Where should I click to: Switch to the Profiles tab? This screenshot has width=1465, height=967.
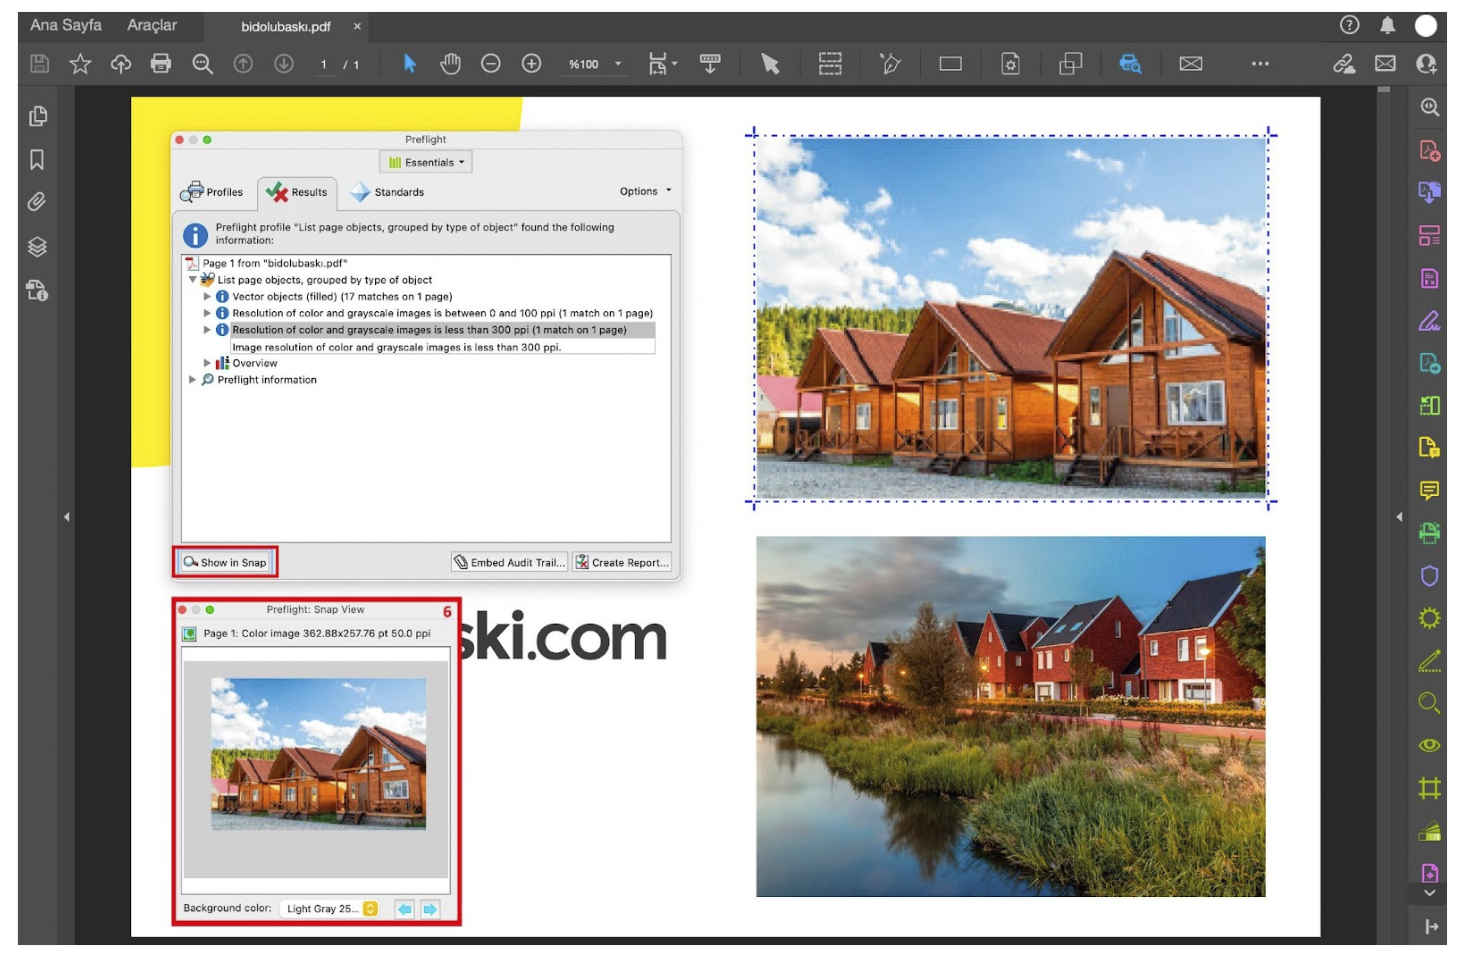point(212,192)
